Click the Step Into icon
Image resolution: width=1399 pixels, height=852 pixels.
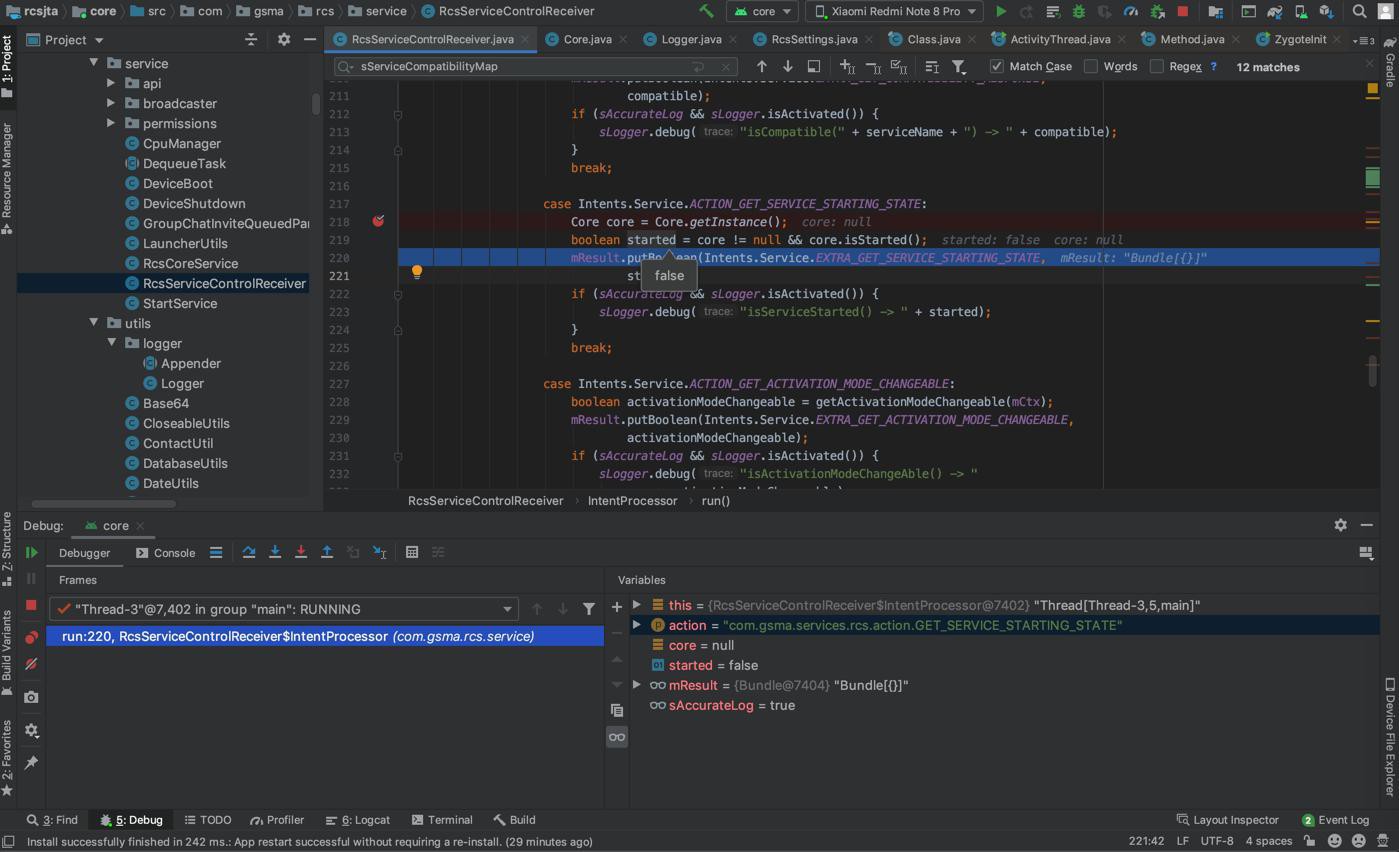point(275,552)
